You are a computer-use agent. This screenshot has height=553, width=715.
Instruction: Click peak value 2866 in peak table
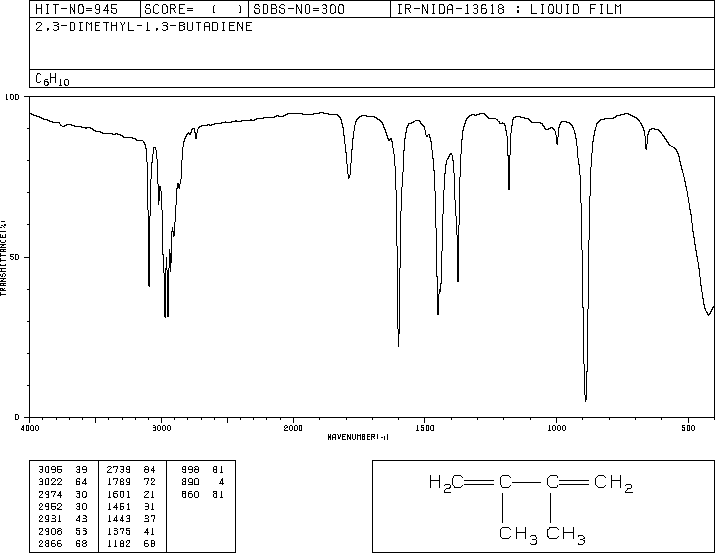pyautogui.click(x=50, y=543)
